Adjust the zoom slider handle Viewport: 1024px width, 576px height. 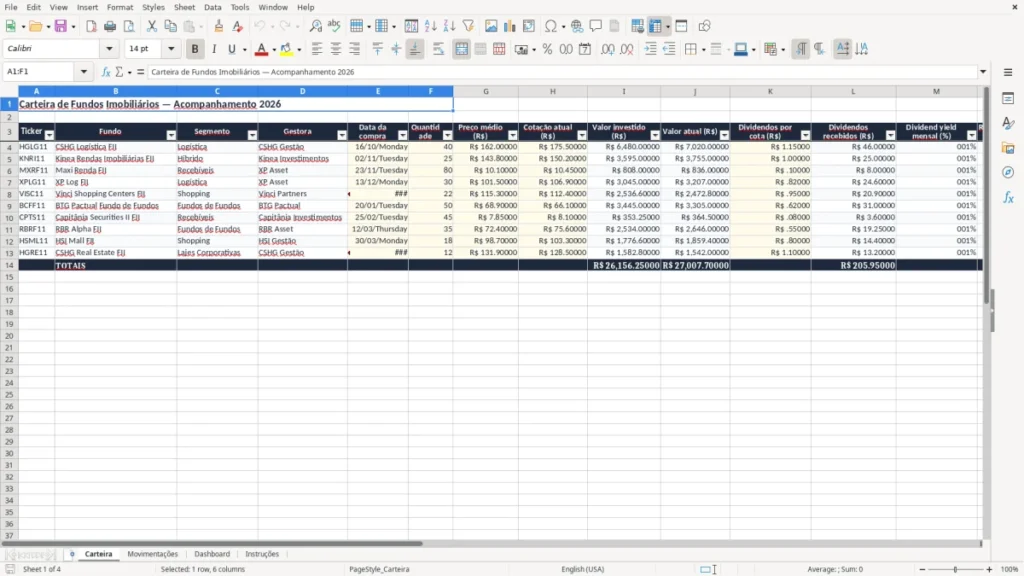[x=955, y=569]
